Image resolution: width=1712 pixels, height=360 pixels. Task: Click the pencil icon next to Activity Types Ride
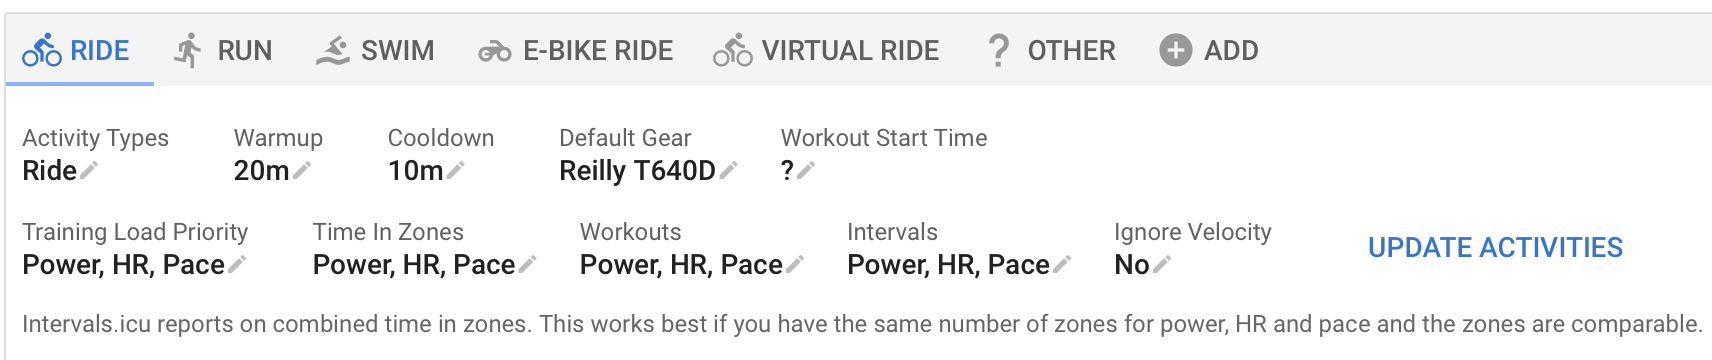click(89, 171)
